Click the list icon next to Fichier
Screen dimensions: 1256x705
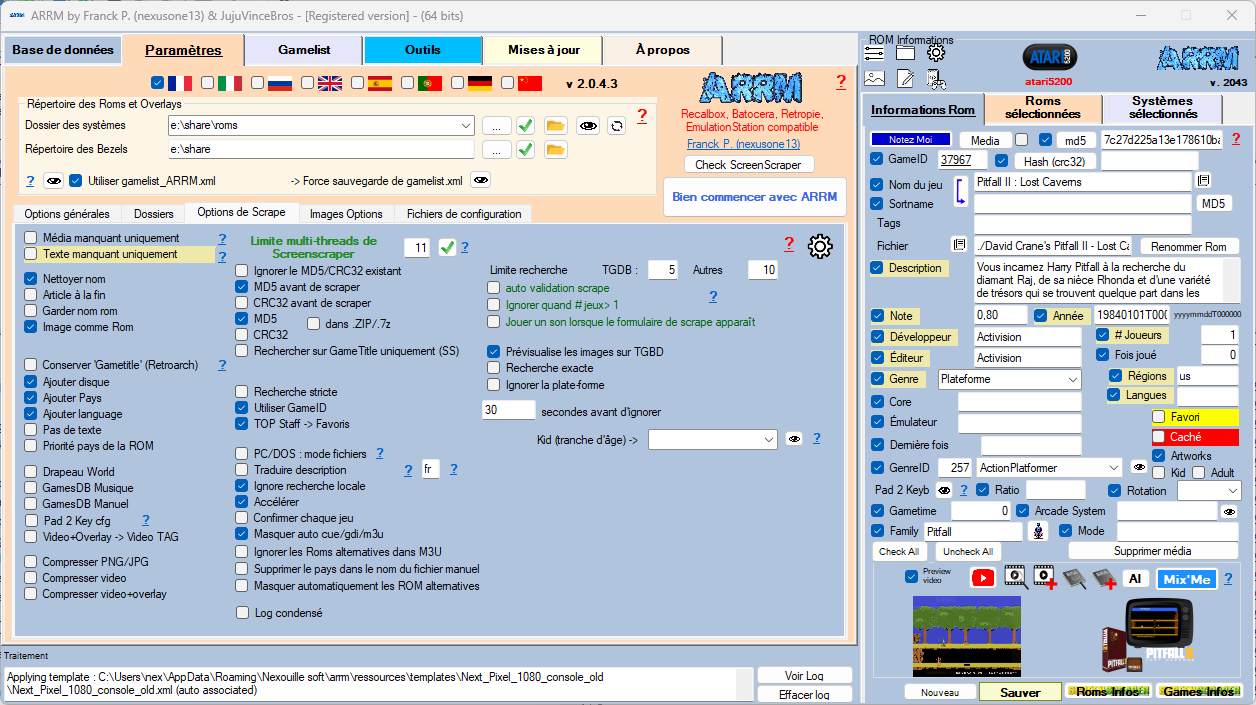(958, 245)
